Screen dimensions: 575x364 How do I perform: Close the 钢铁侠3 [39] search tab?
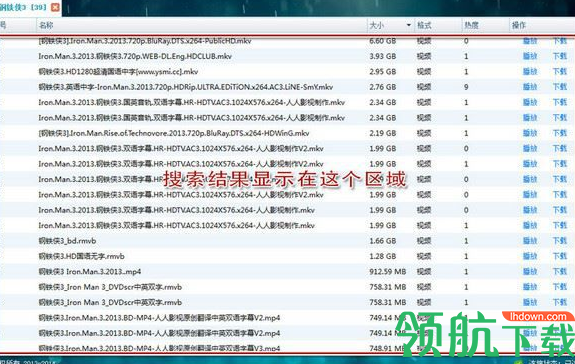pos(55,7)
